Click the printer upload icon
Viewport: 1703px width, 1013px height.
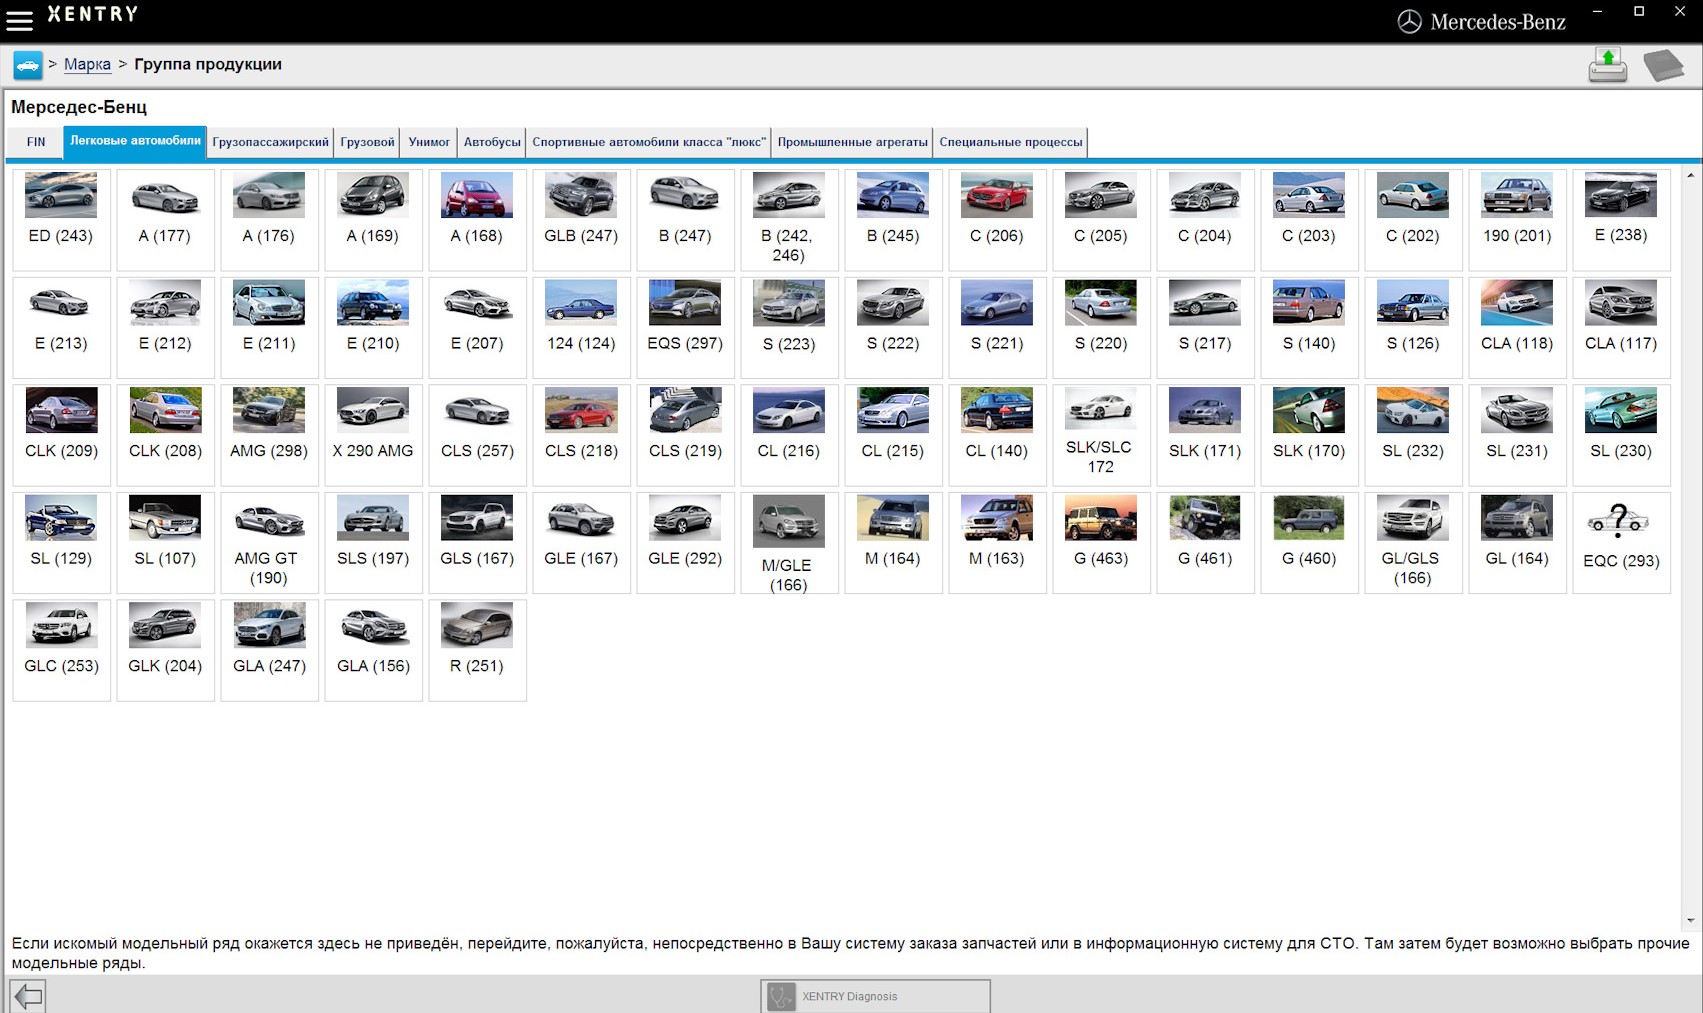click(1608, 65)
